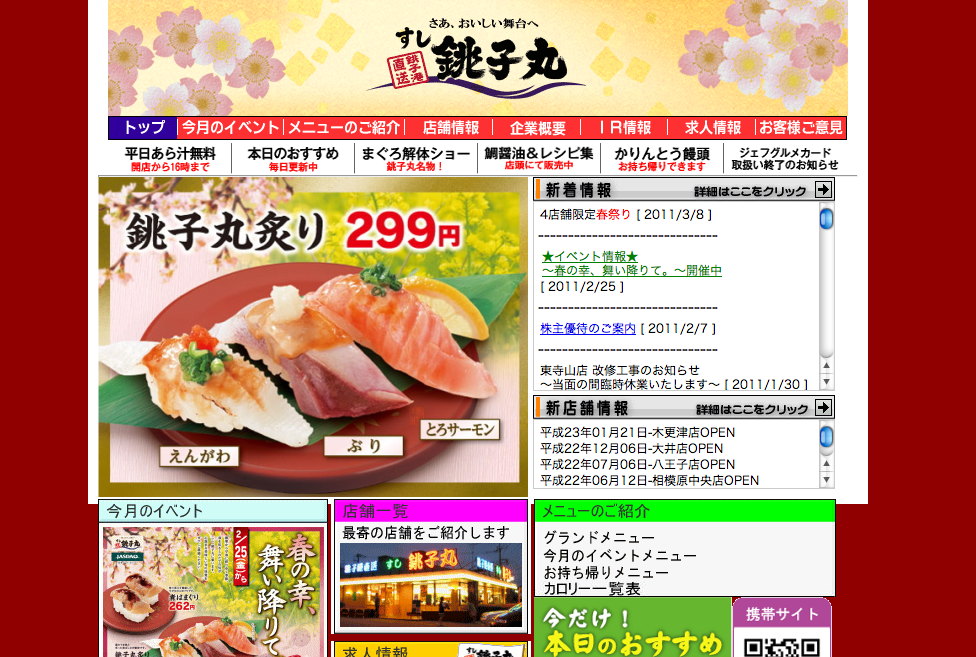Go to メニューのご紹介 in navigation bar
This screenshot has height=657, width=976.
click(x=344, y=128)
